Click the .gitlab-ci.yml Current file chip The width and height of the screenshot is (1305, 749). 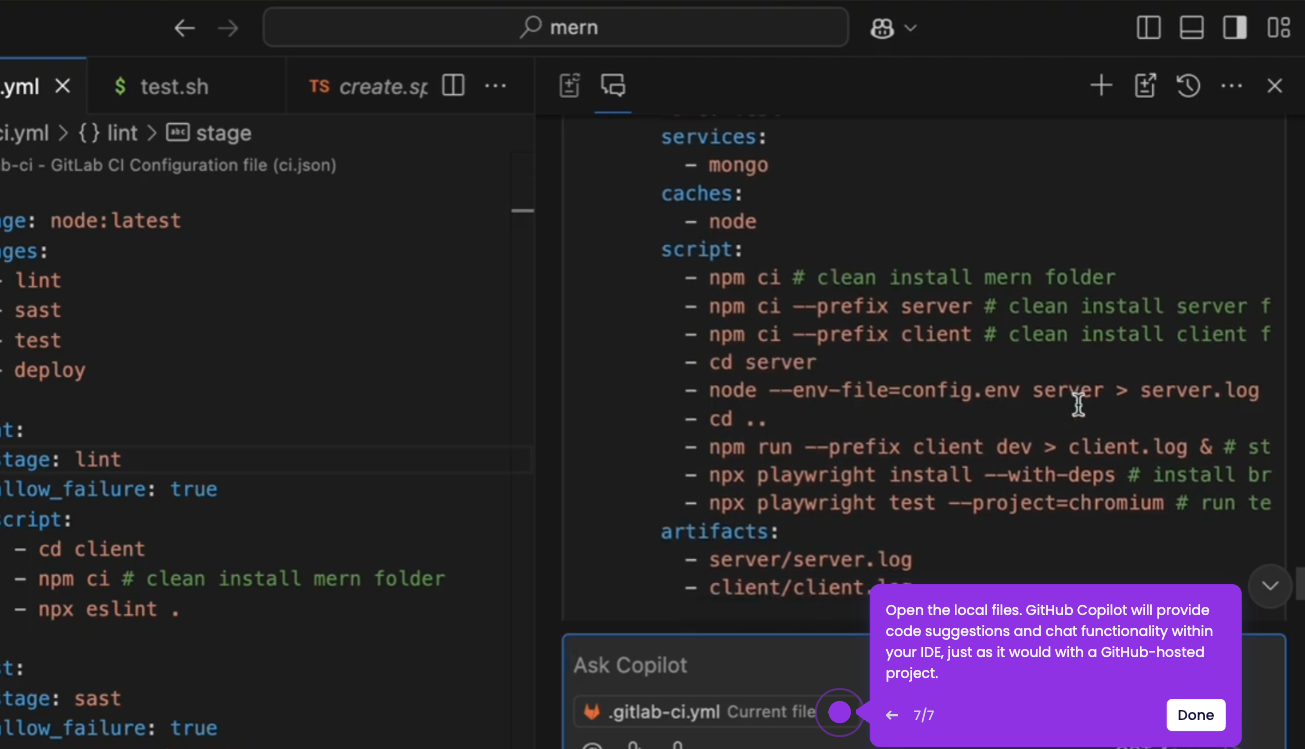[698, 712]
